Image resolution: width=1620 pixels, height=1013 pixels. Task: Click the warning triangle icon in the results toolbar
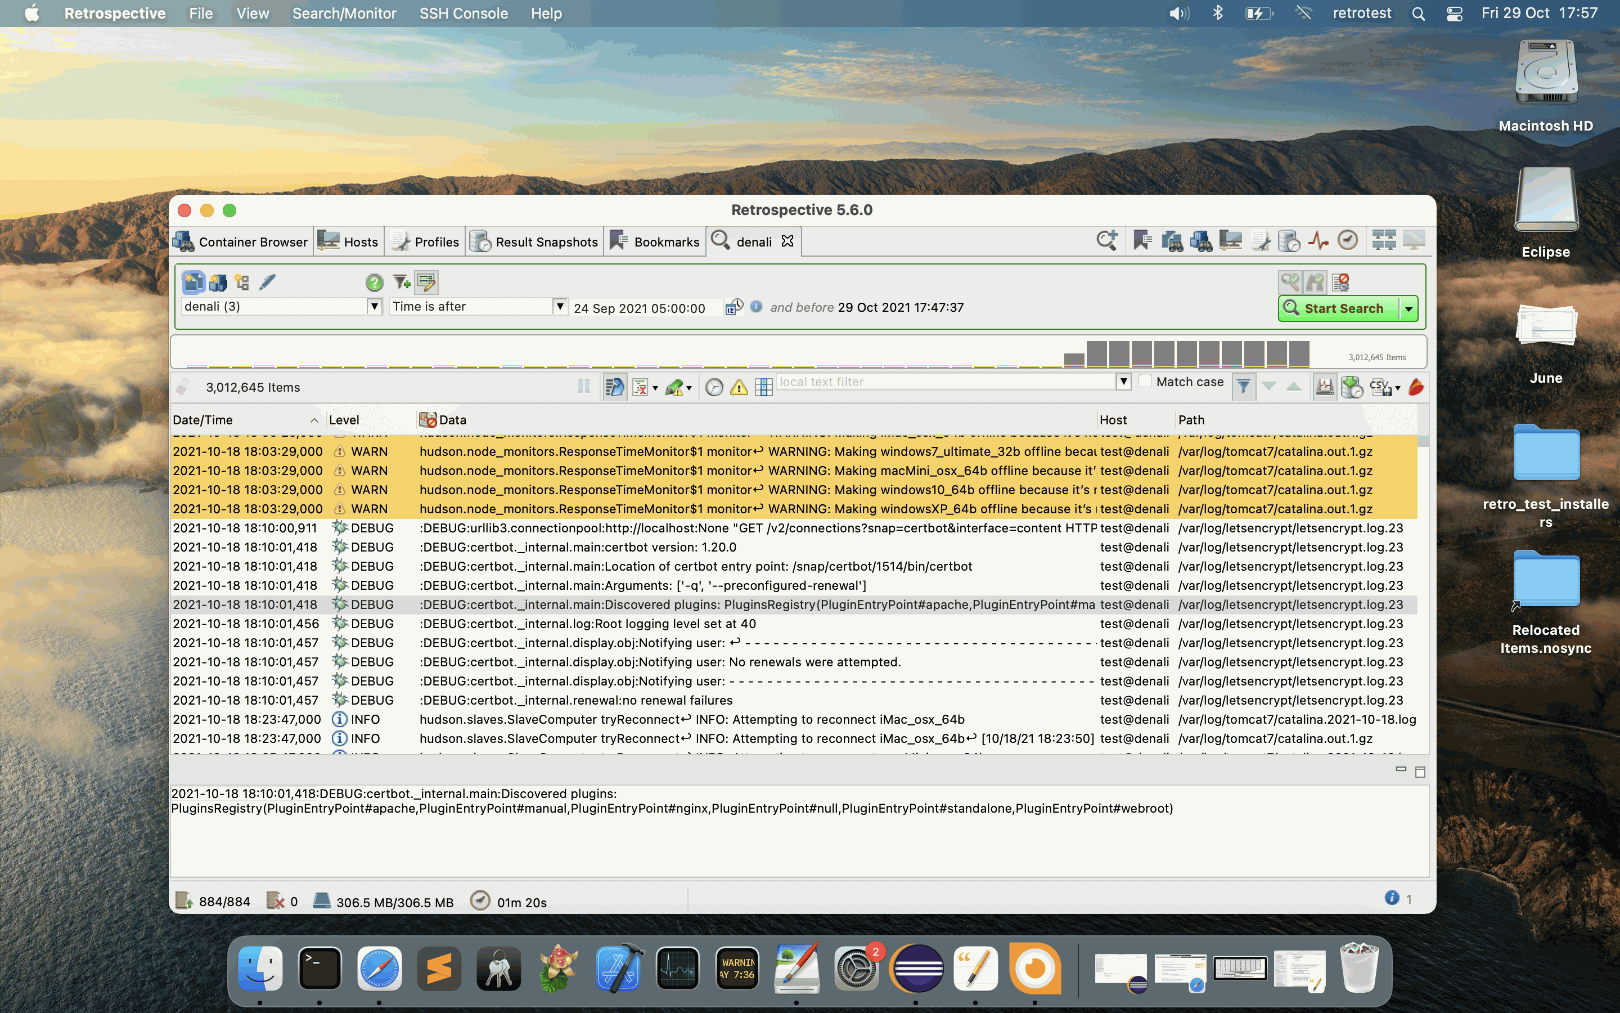coord(739,388)
